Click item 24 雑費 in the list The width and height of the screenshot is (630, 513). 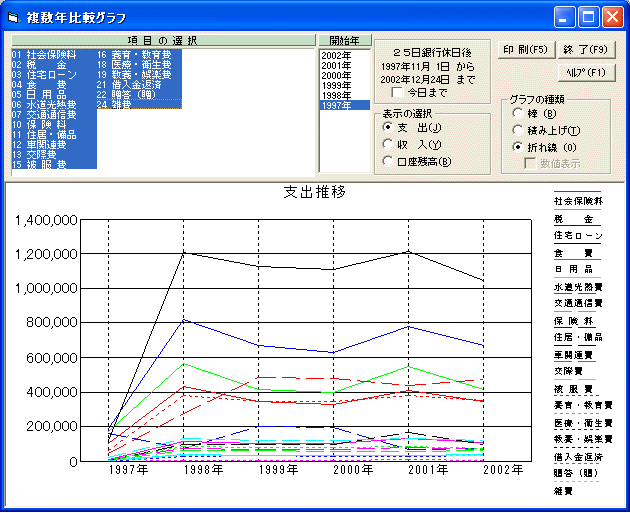pyautogui.click(x=120, y=105)
